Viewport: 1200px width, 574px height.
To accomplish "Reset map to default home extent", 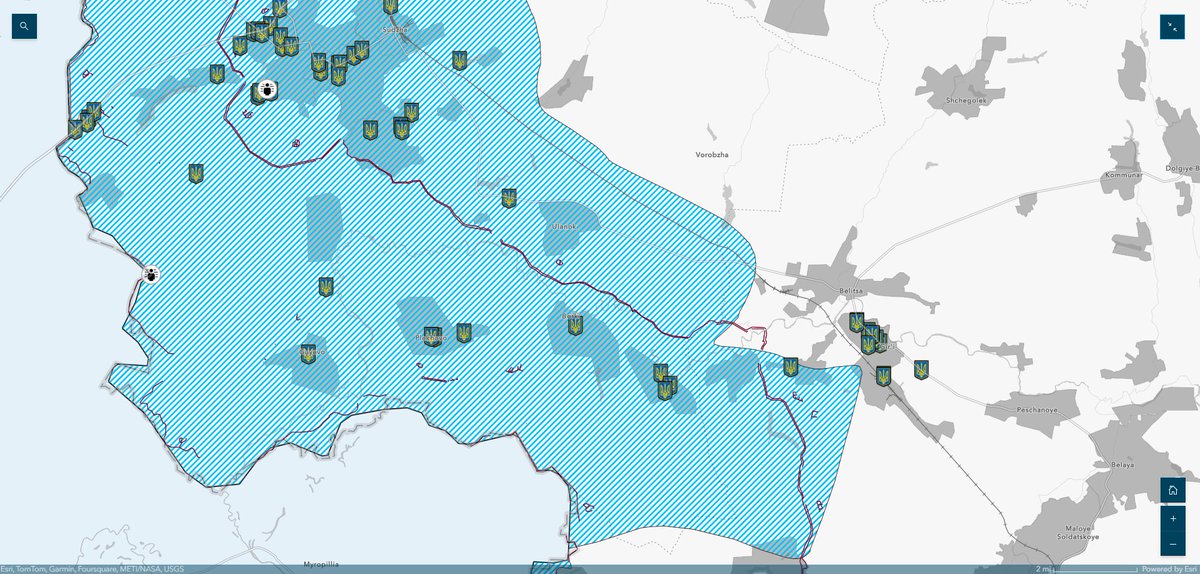I will tap(1172, 490).
